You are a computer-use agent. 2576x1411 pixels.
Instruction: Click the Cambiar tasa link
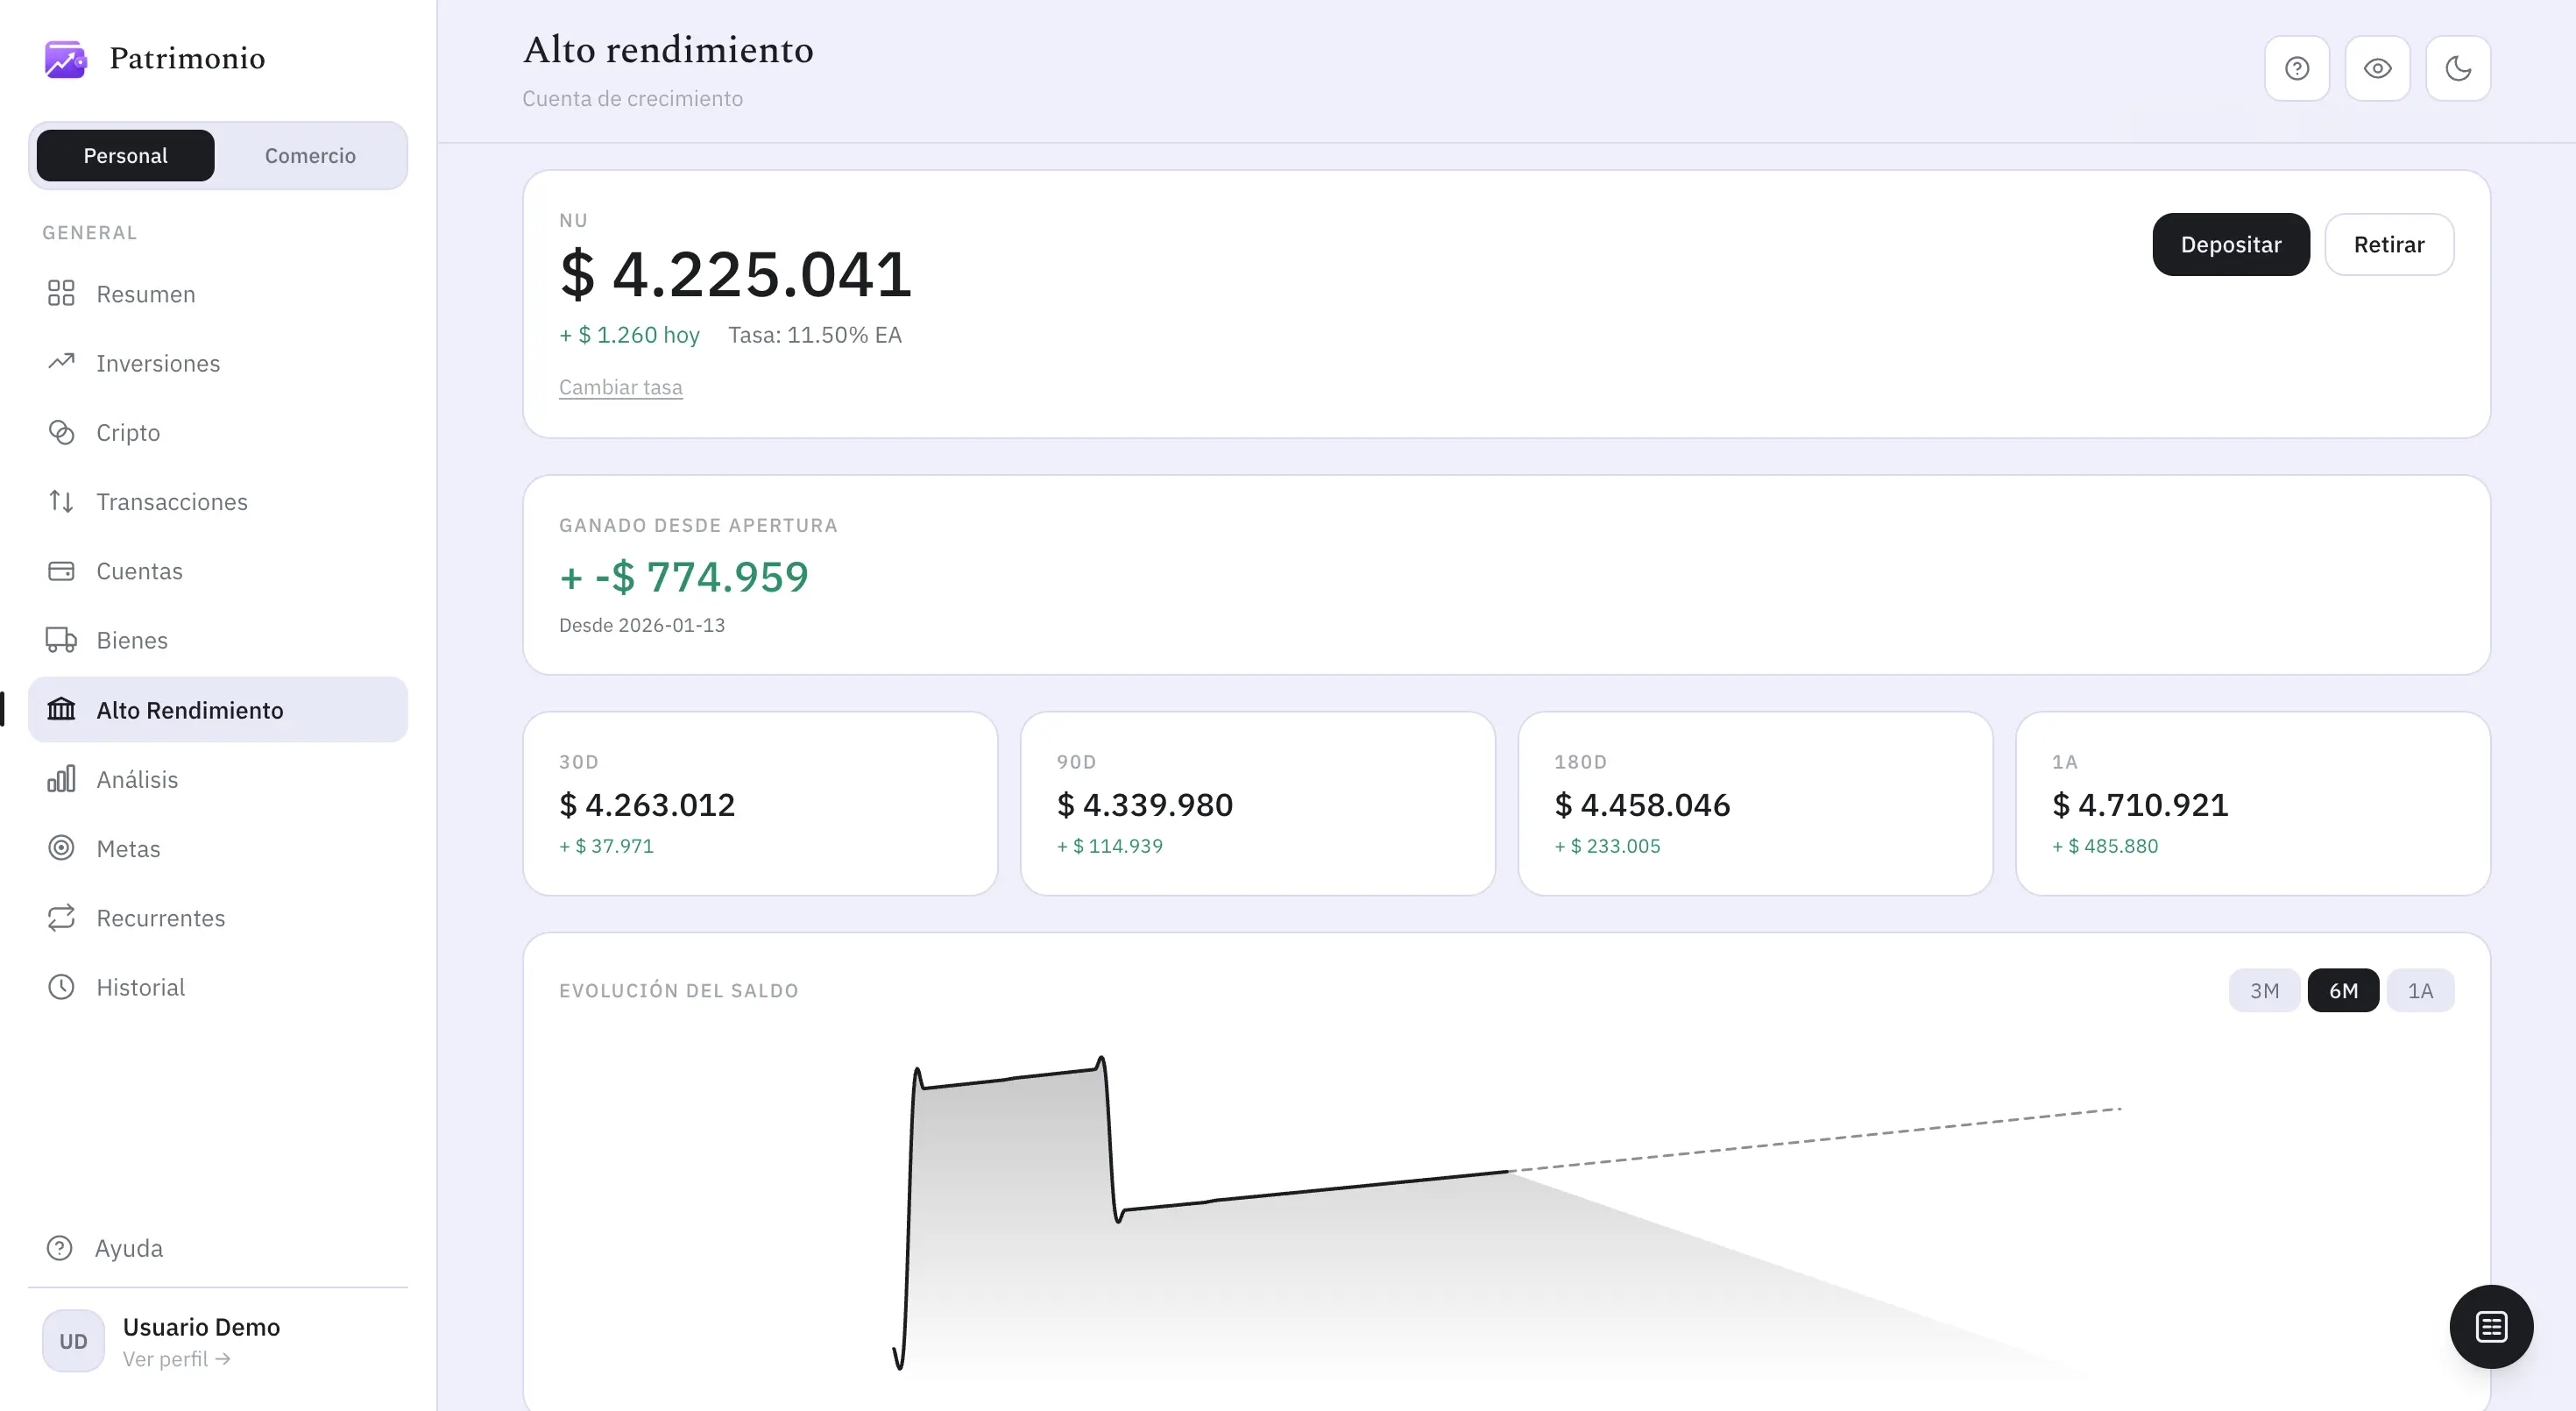pyautogui.click(x=620, y=387)
